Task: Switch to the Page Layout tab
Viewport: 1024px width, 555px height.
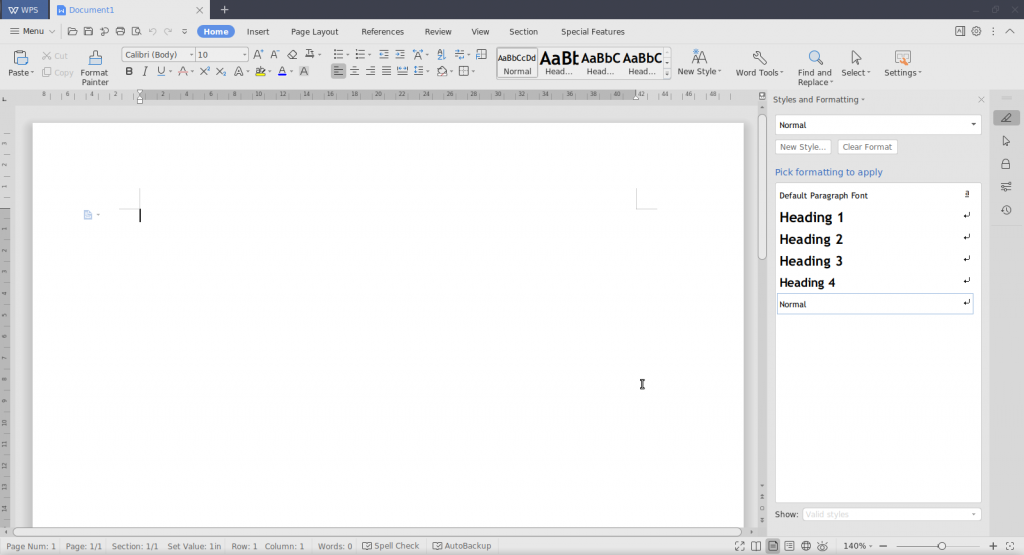Action: 315,31
